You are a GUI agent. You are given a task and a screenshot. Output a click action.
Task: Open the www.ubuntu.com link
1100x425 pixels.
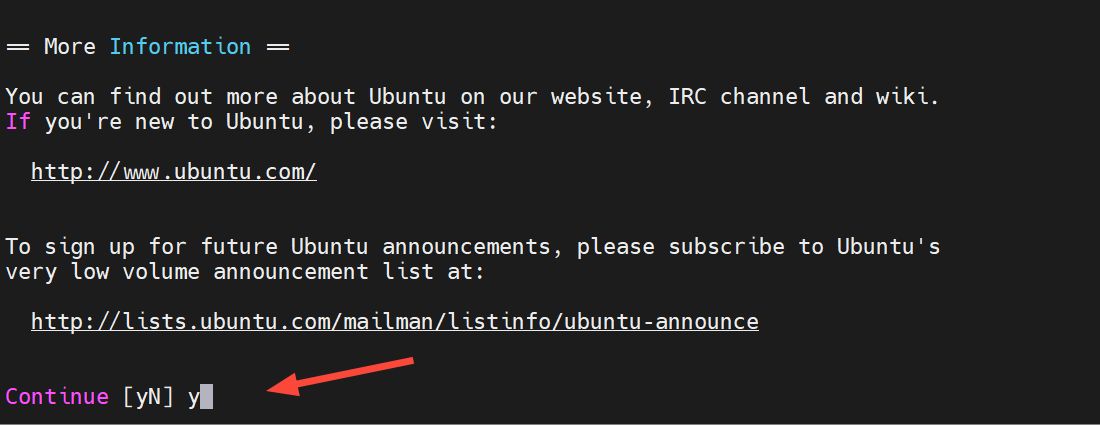(x=174, y=171)
